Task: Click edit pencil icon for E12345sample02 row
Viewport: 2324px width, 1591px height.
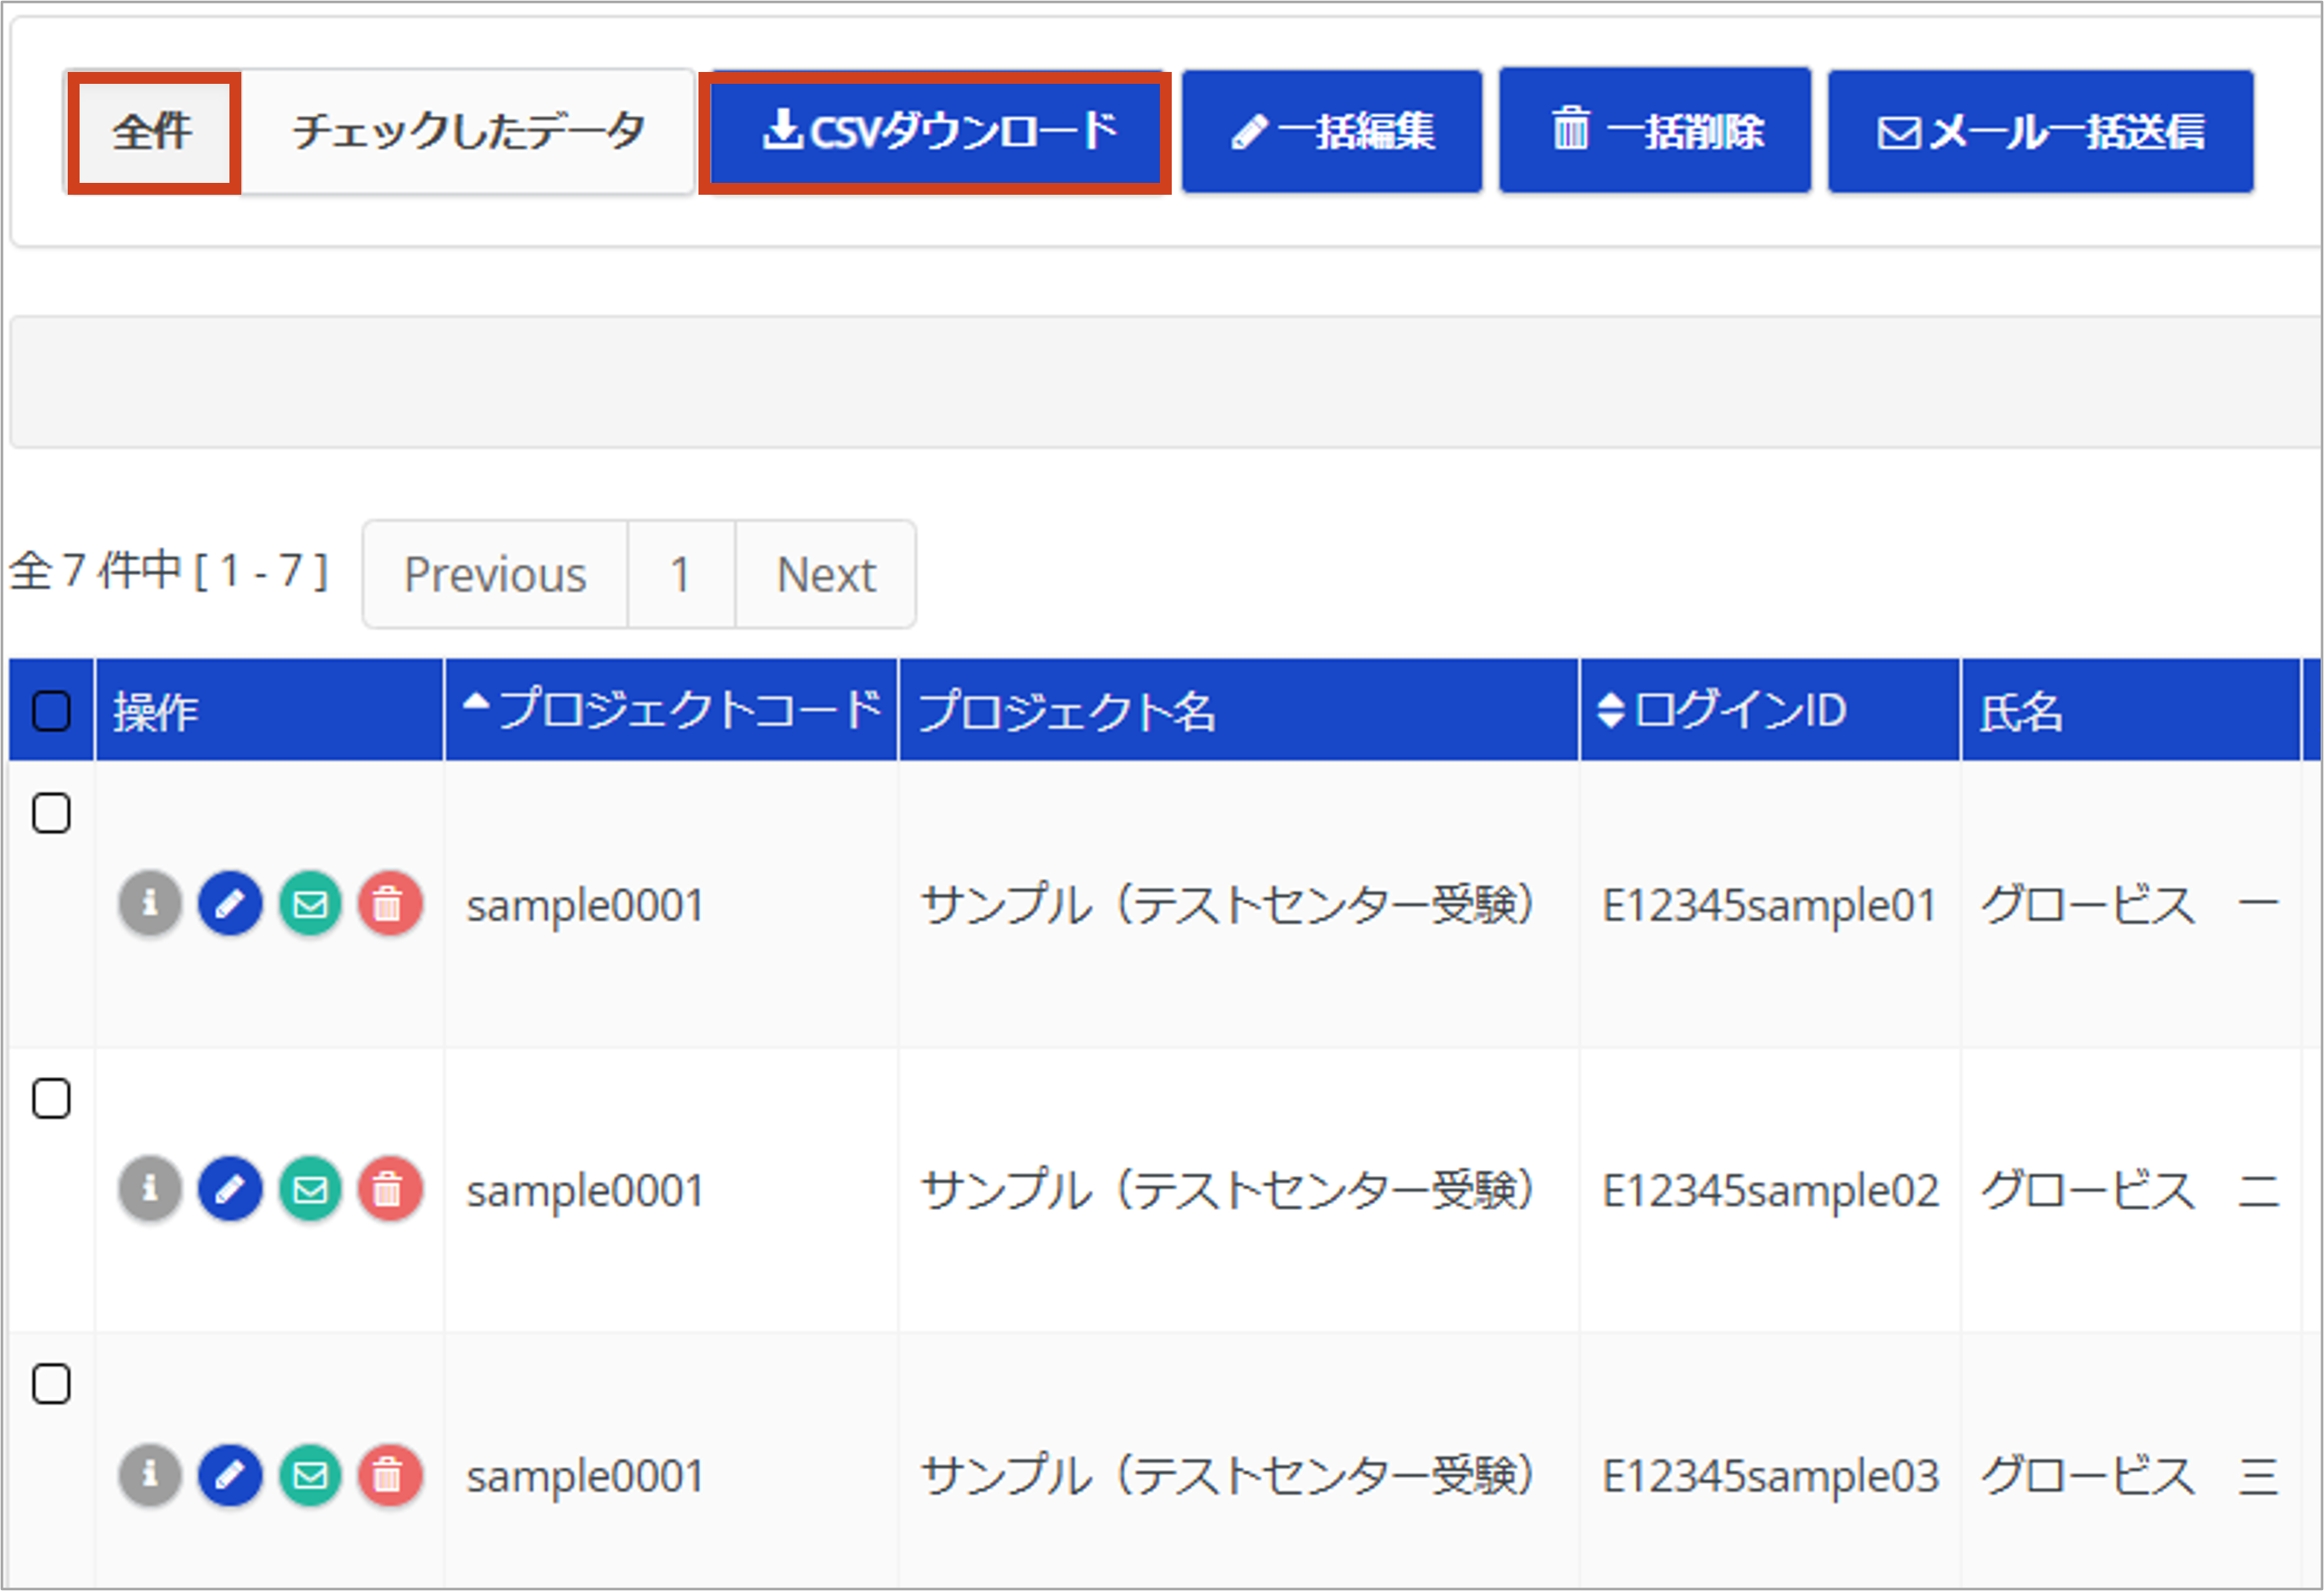Action: point(230,1189)
